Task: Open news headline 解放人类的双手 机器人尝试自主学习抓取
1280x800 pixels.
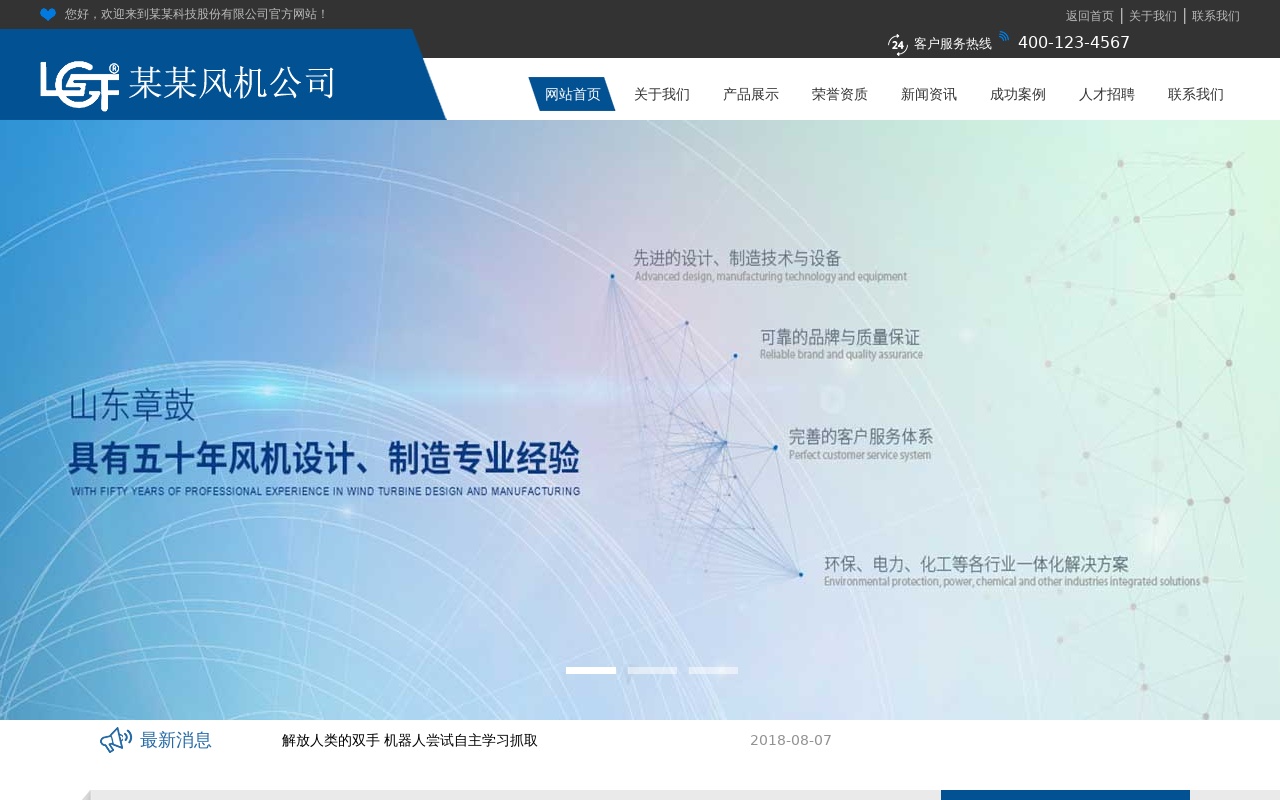Action: (x=410, y=741)
